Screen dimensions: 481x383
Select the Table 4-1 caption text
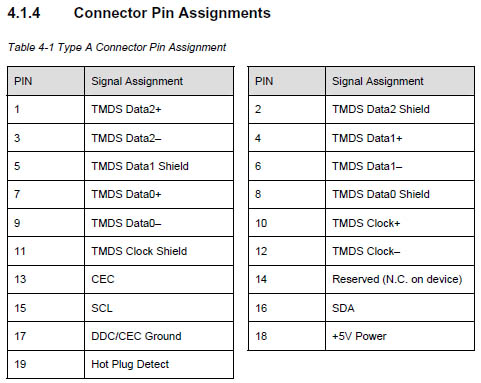click(x=117, y=47)
